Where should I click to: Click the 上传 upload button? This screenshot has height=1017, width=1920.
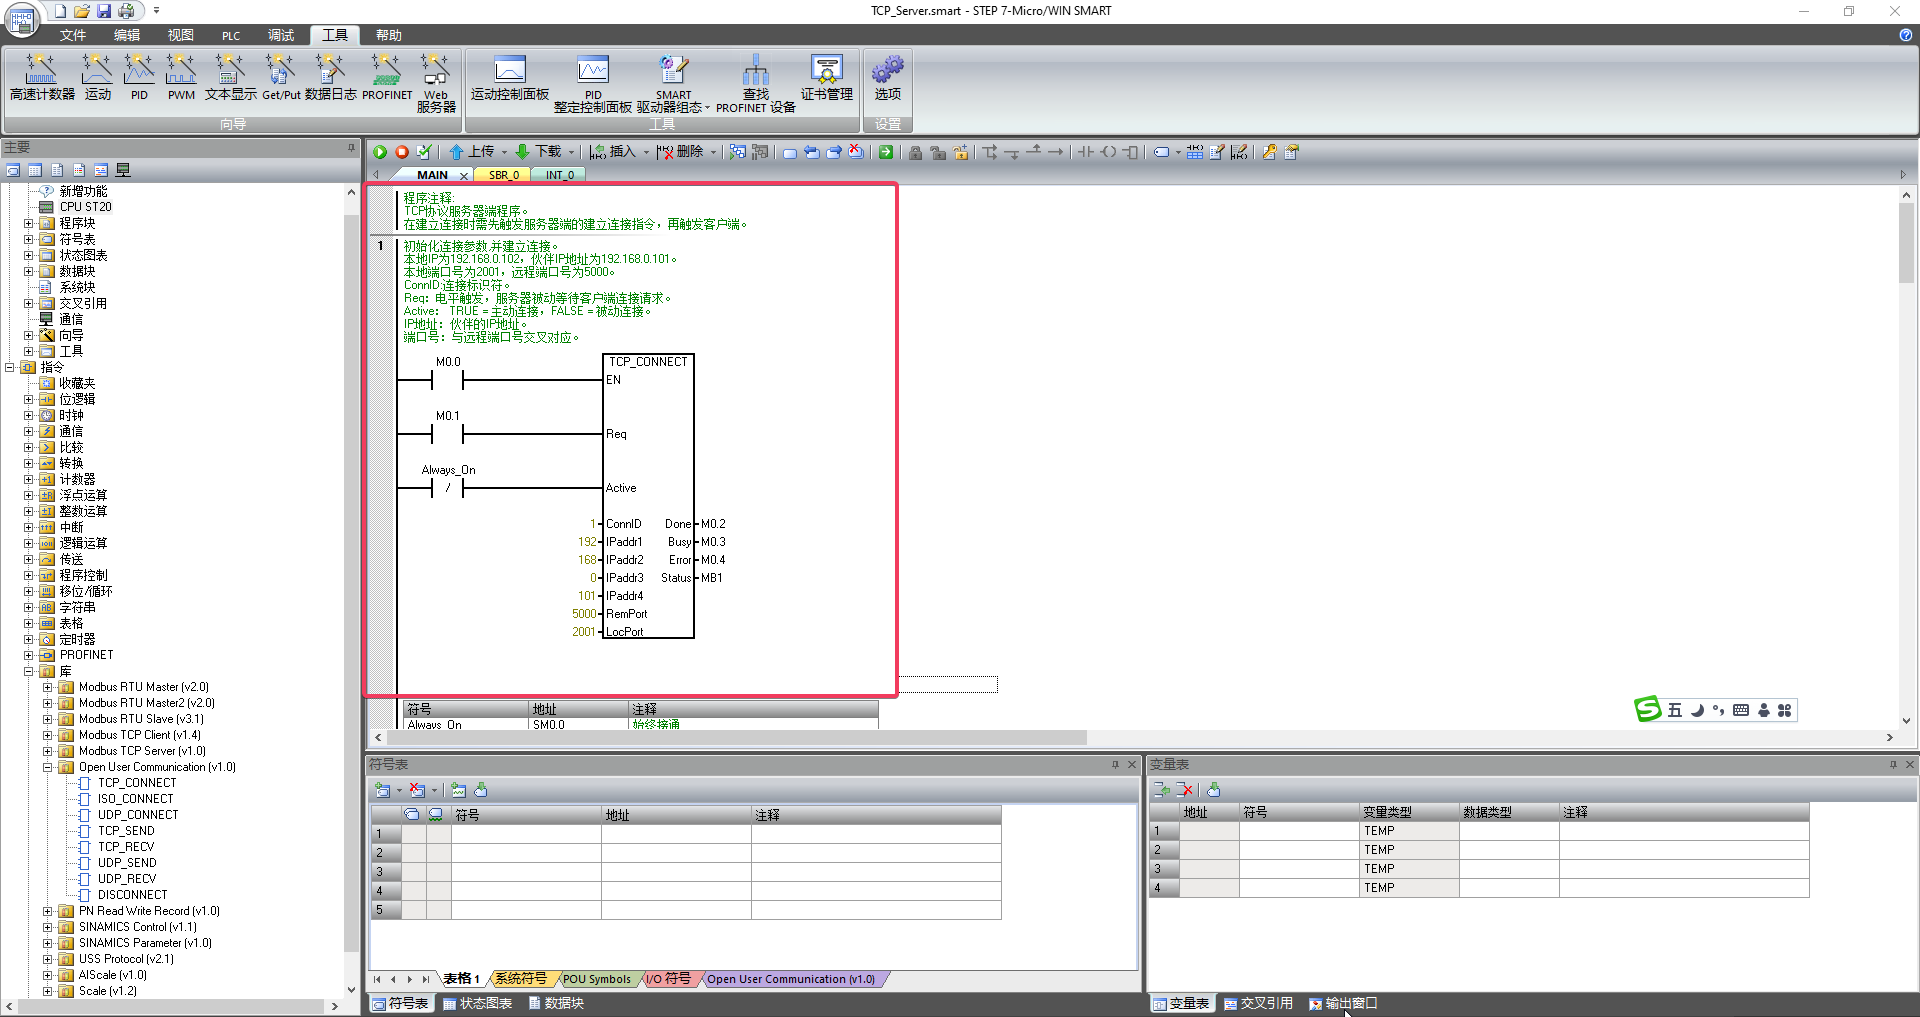(471, 152)
